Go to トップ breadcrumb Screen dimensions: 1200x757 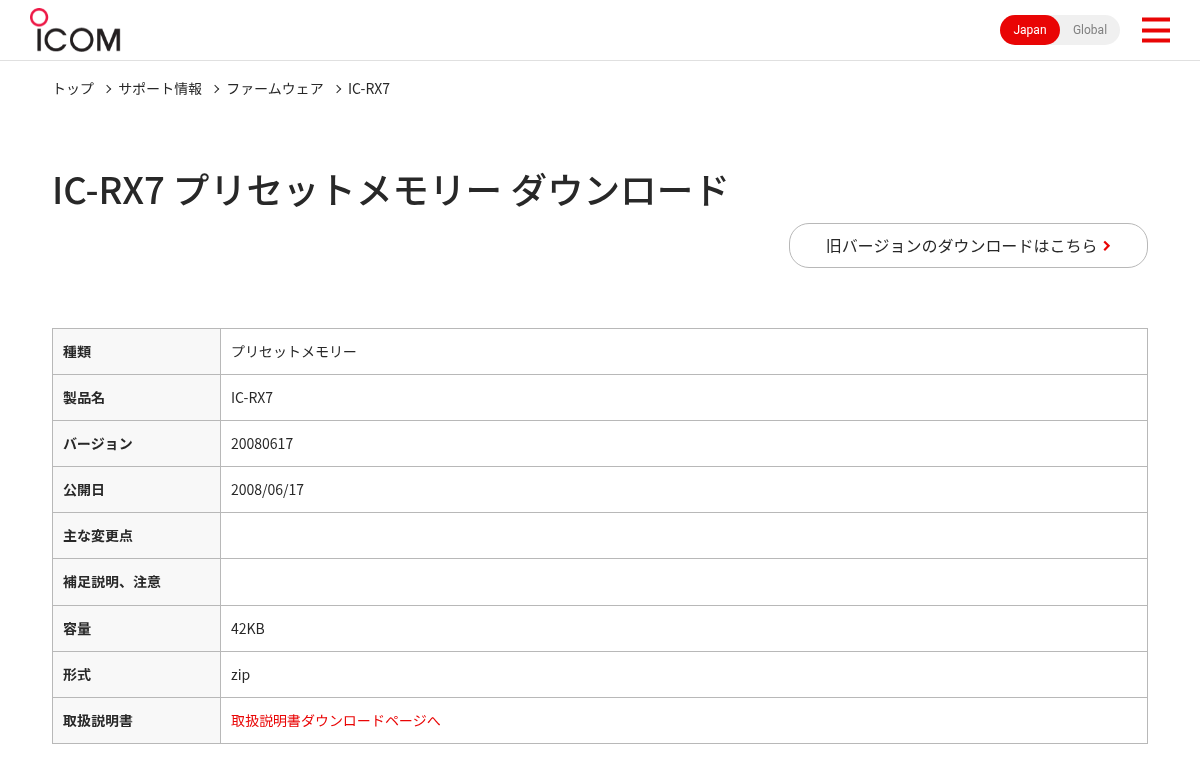point(73,88)
